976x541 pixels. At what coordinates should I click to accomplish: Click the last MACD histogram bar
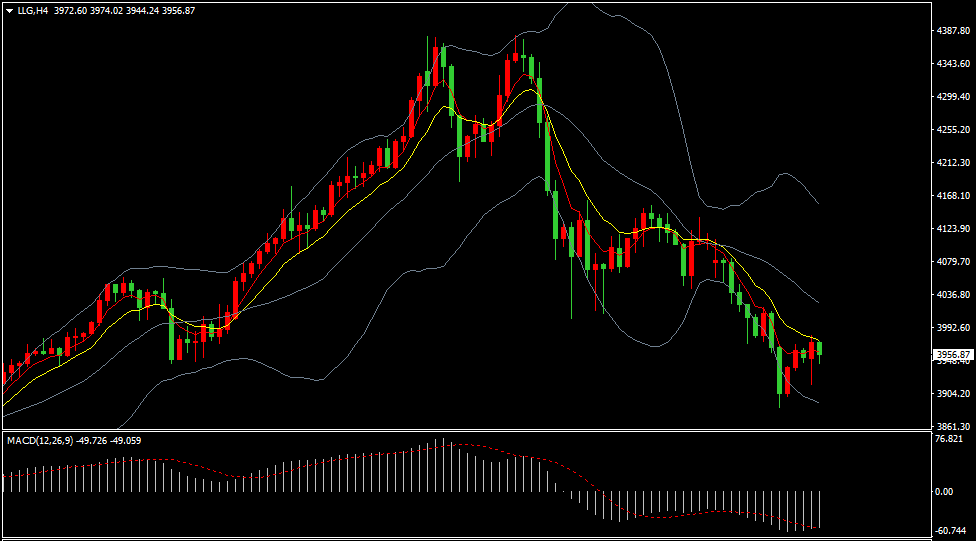(x=820, y=509)
